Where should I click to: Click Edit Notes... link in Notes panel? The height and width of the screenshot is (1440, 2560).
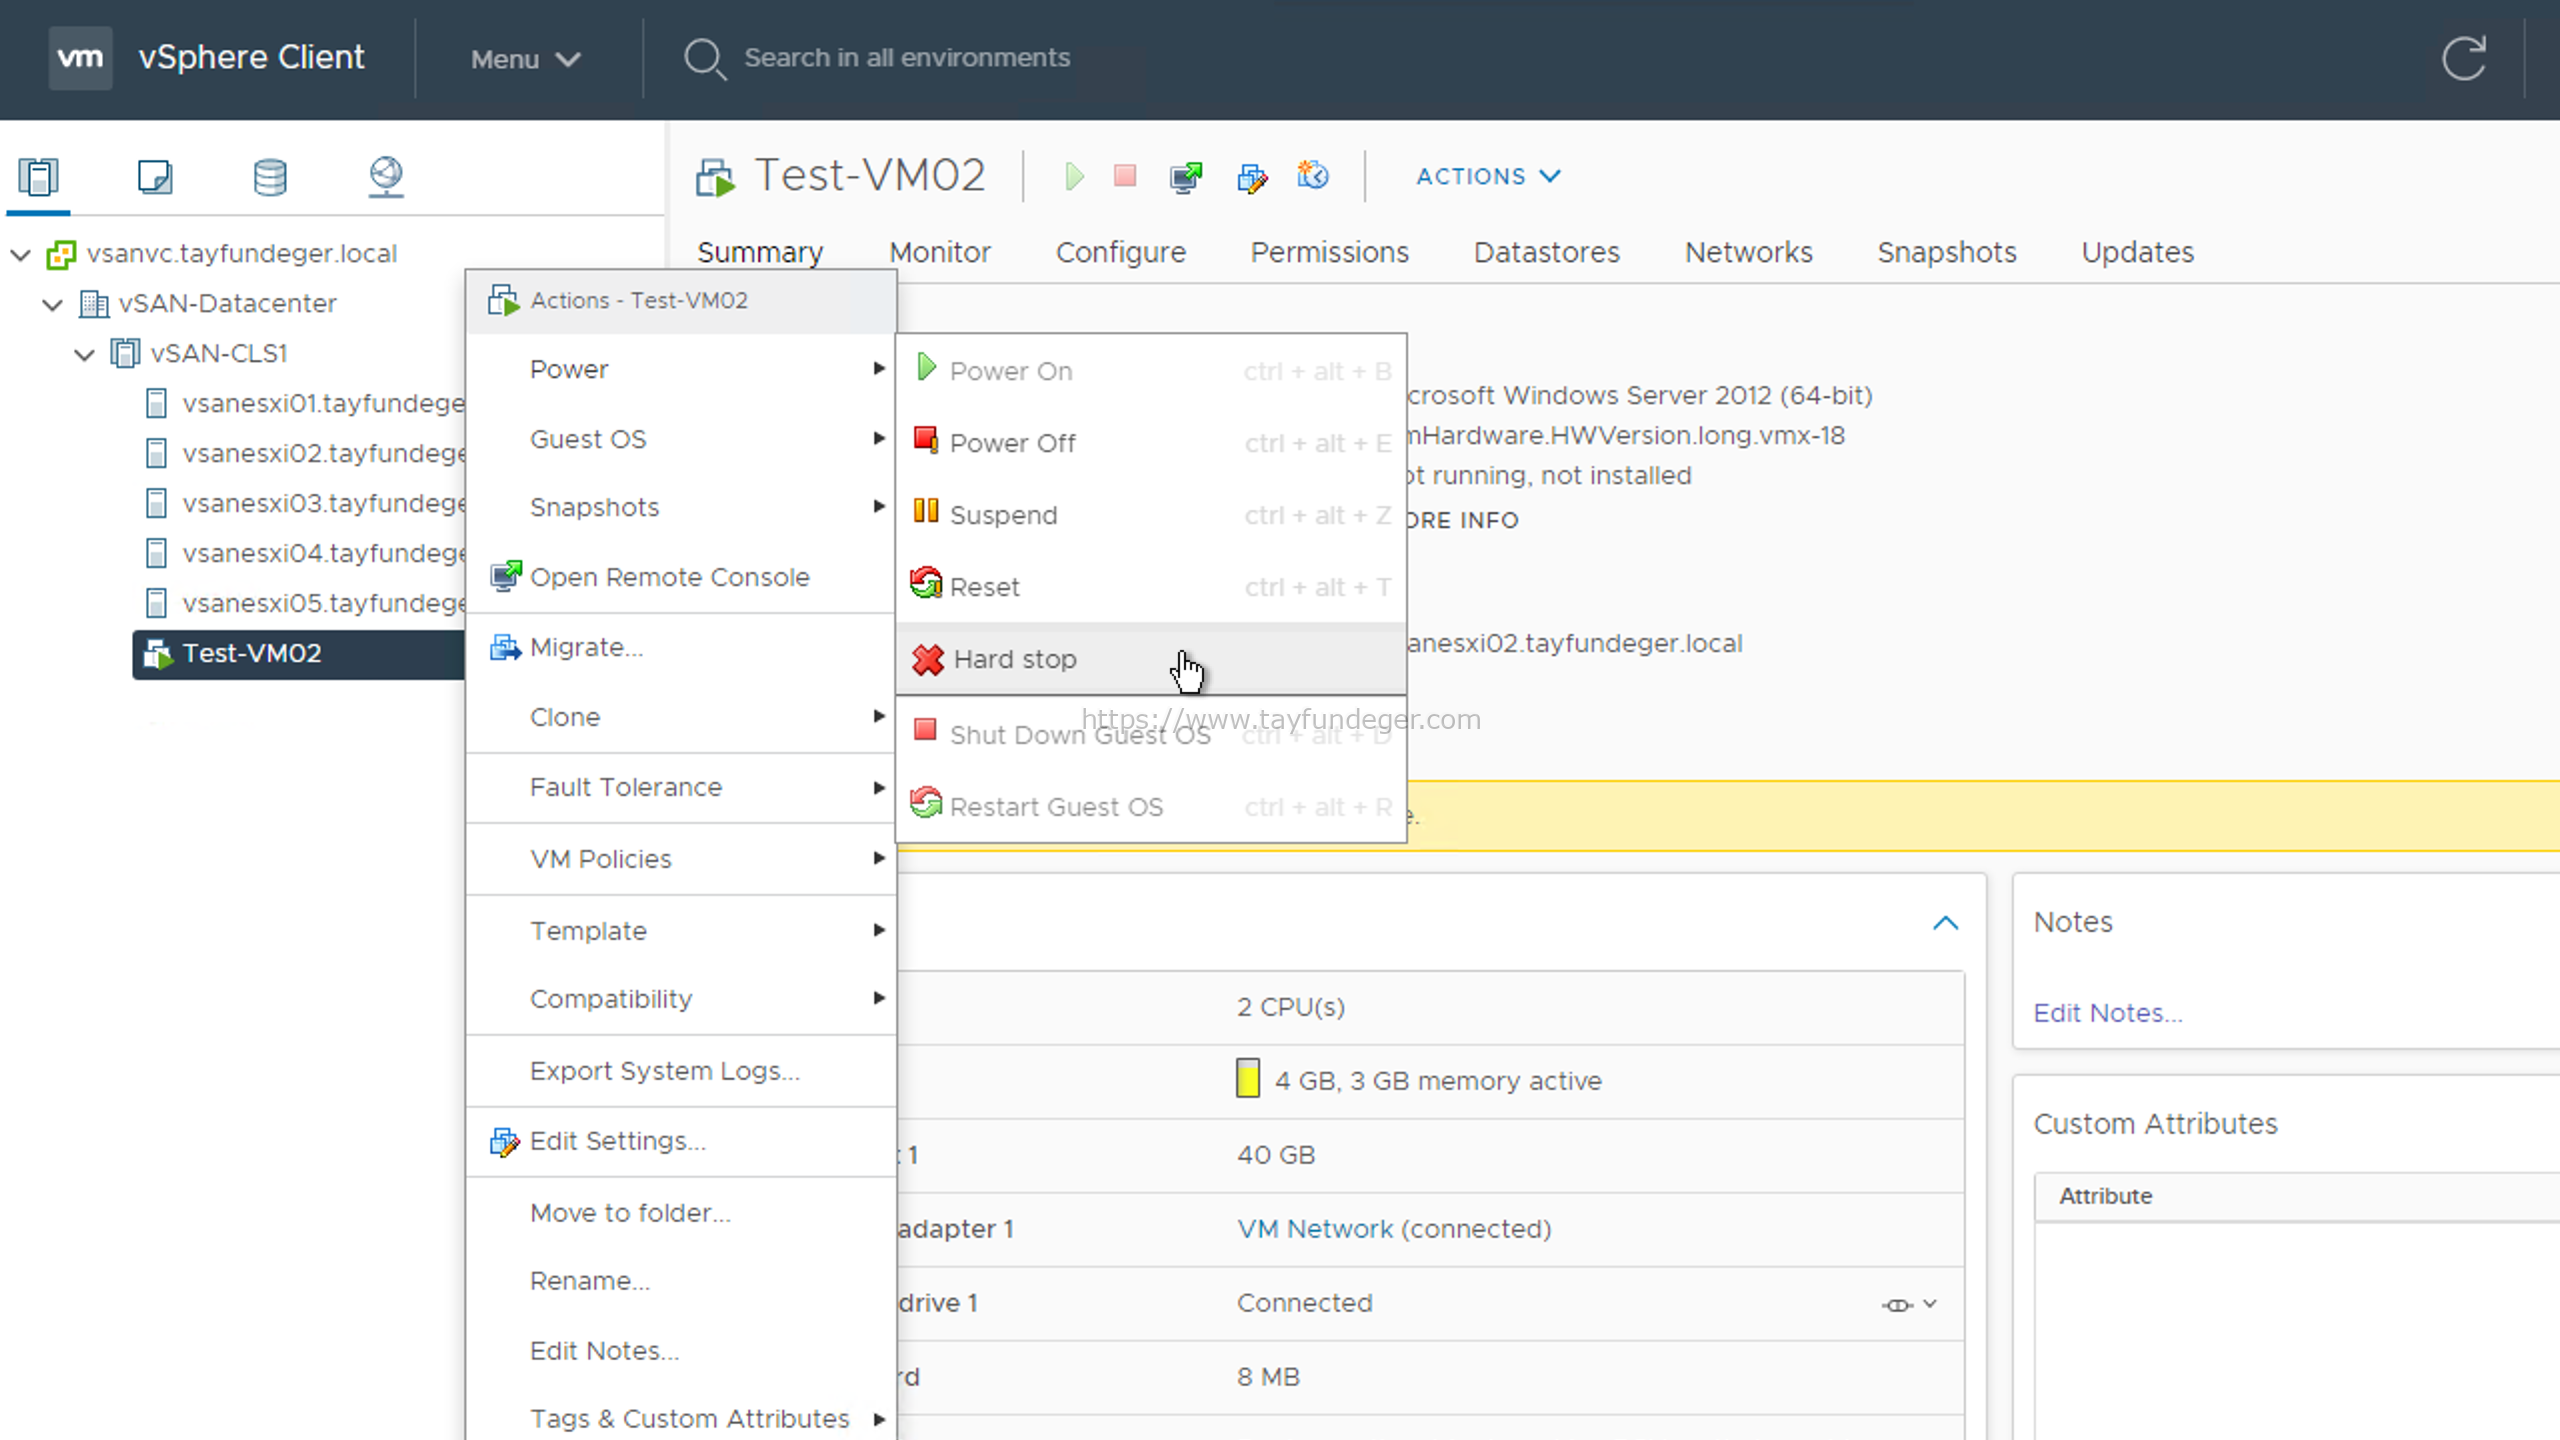coord(2107,1013)
